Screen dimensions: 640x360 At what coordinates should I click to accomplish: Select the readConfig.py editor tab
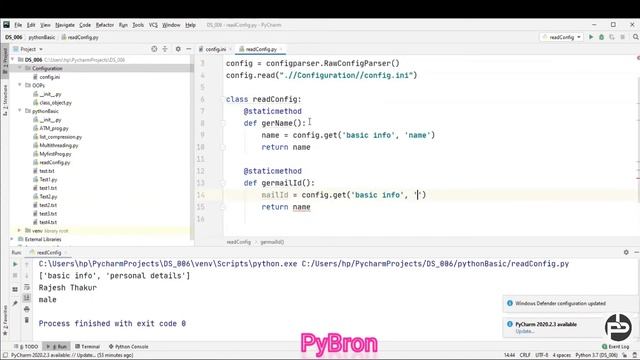[261, 49]
